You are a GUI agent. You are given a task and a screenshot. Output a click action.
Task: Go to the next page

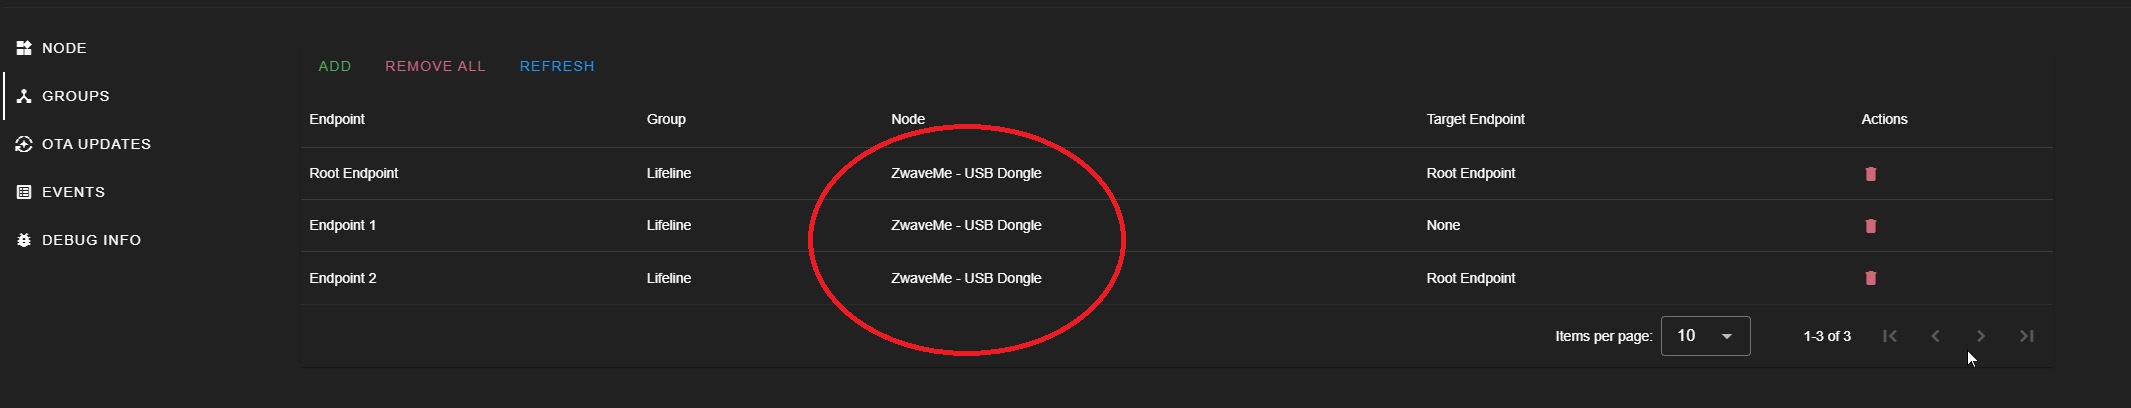1981,336
